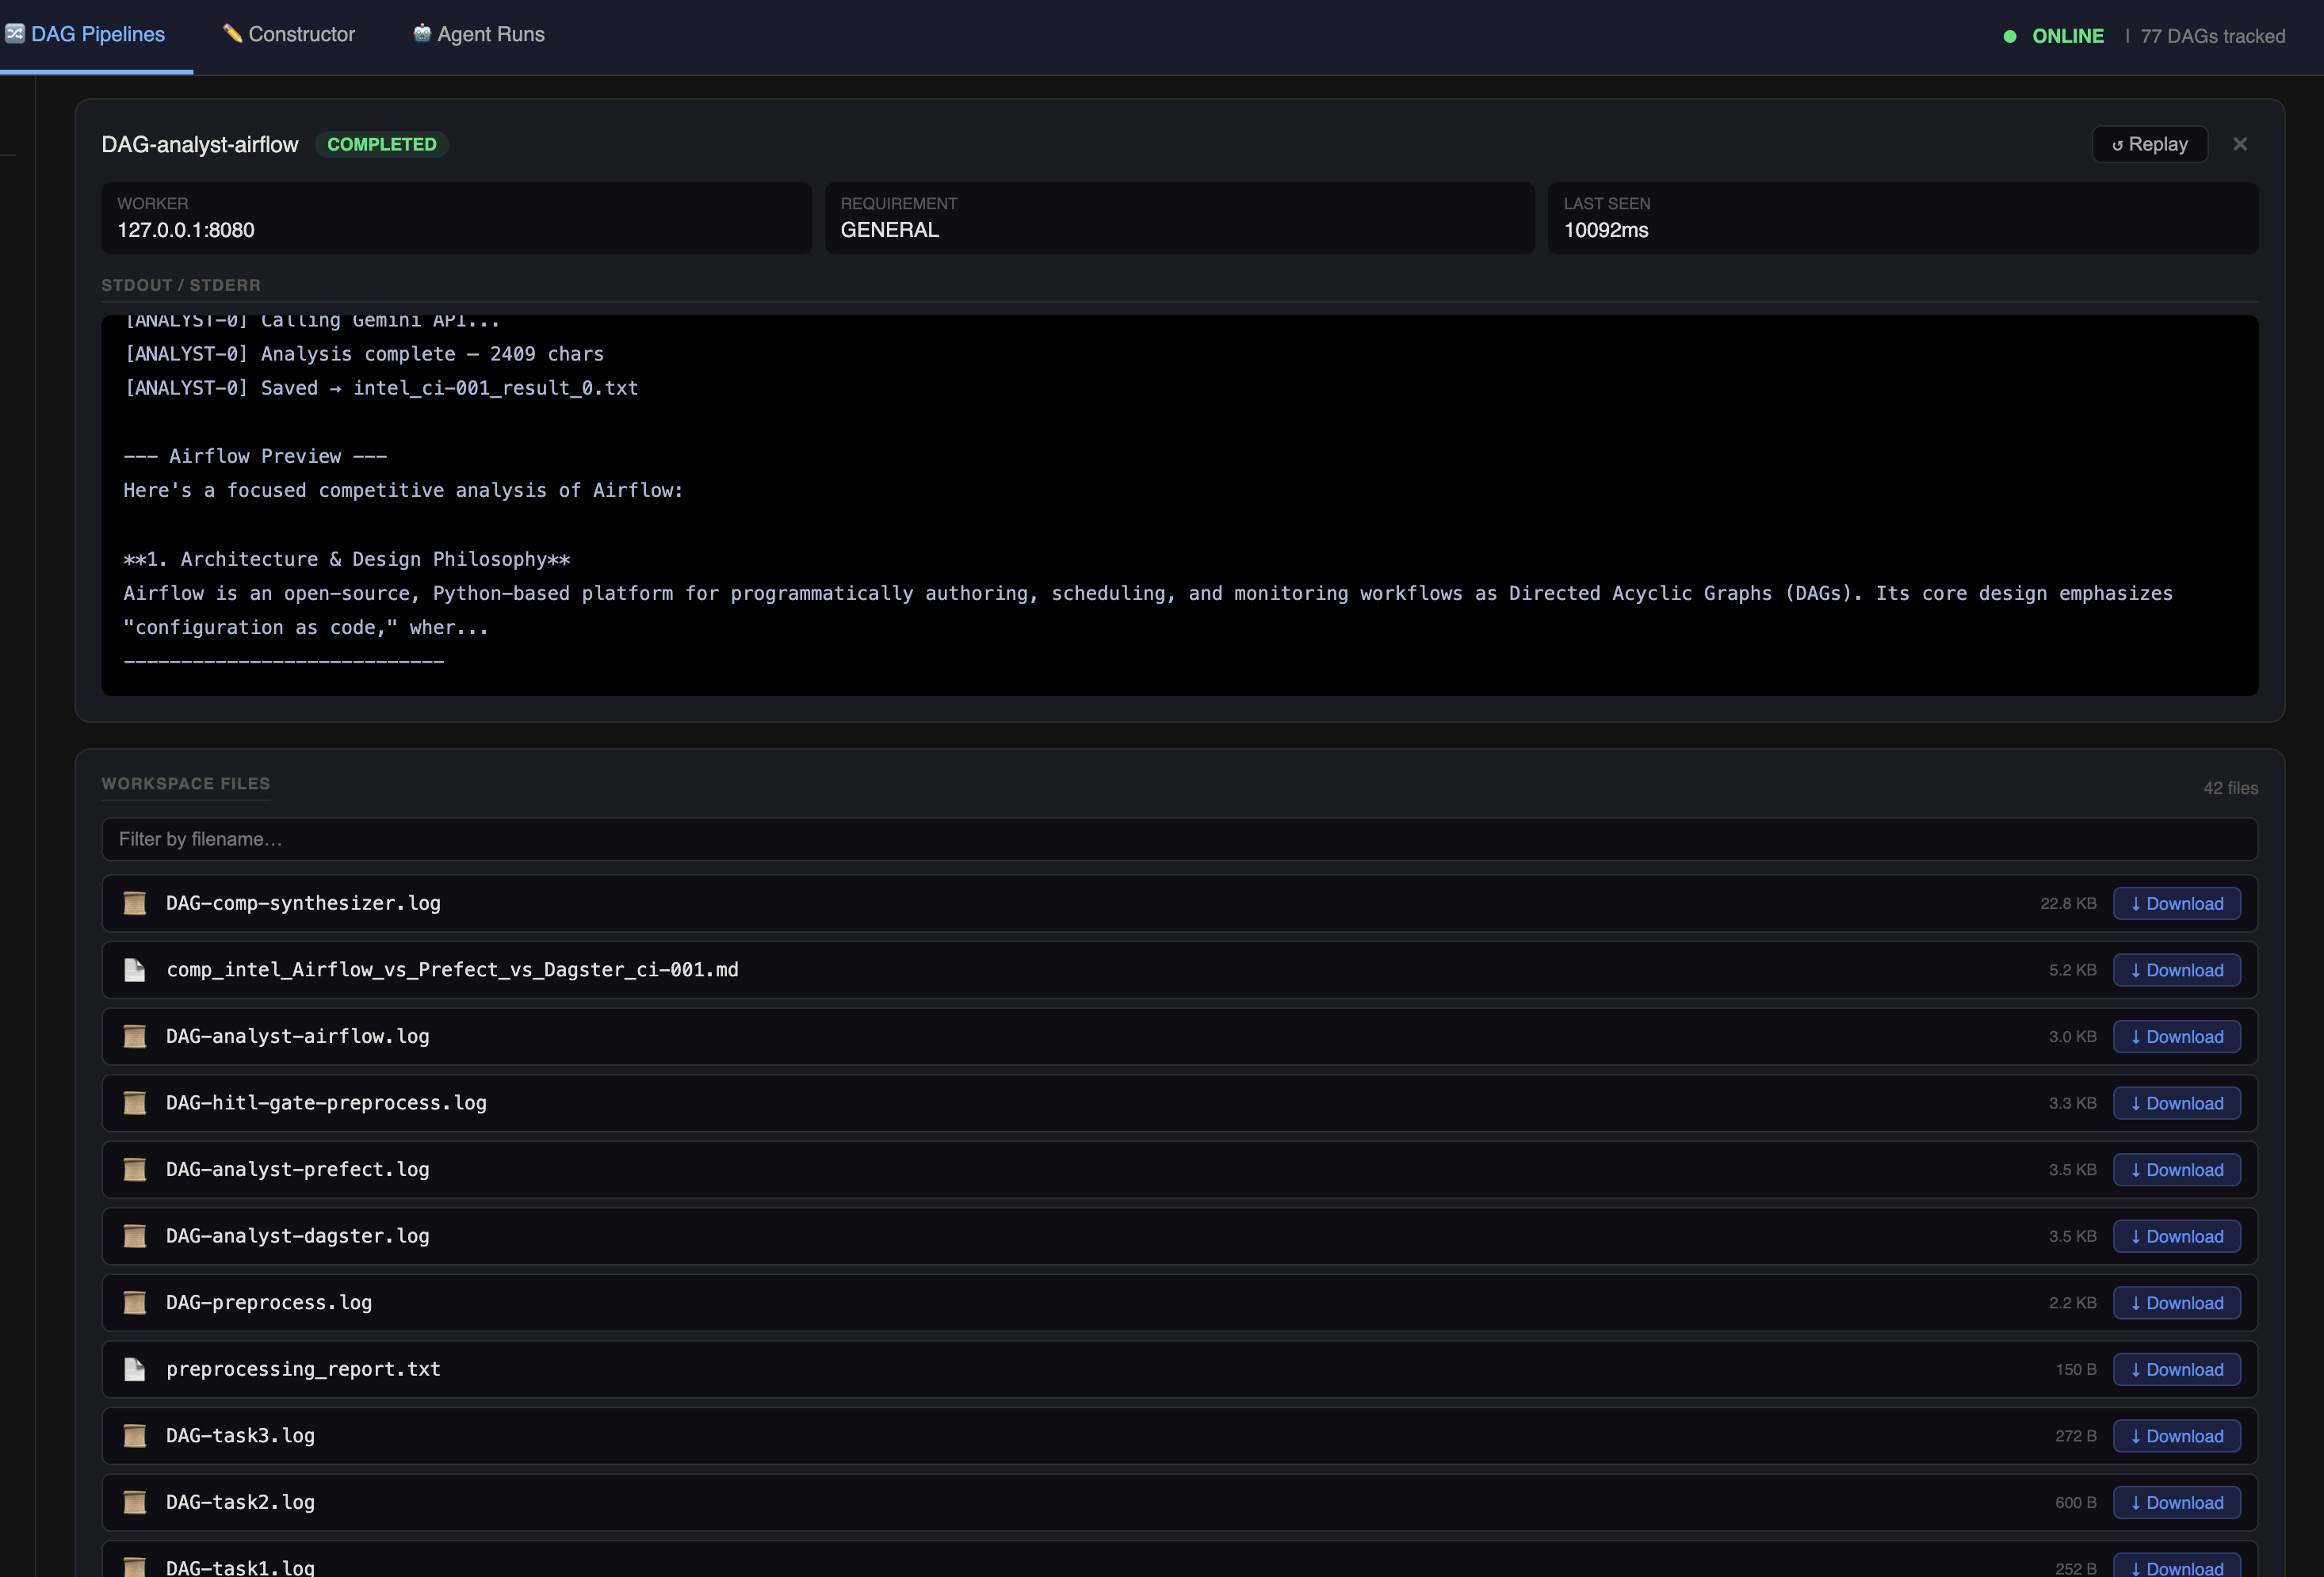Screen dimensions: 2324x1577
Task: Download DAG-task1.log
Action: point(2176,1566)
